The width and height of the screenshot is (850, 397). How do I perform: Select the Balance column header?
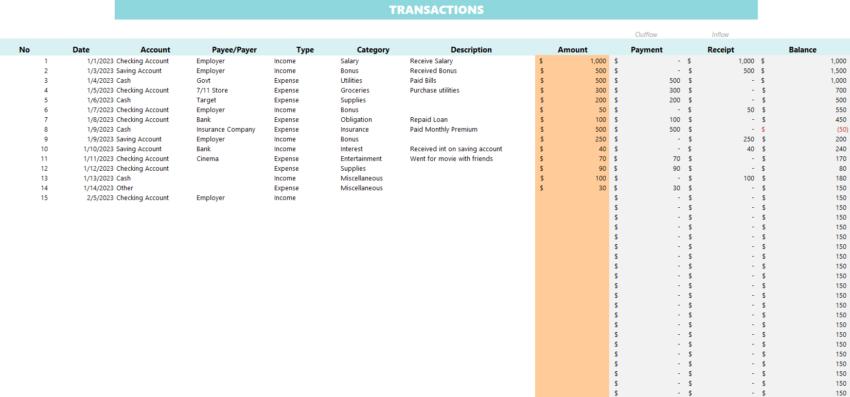pyautogui.click(x=802, y=50)
